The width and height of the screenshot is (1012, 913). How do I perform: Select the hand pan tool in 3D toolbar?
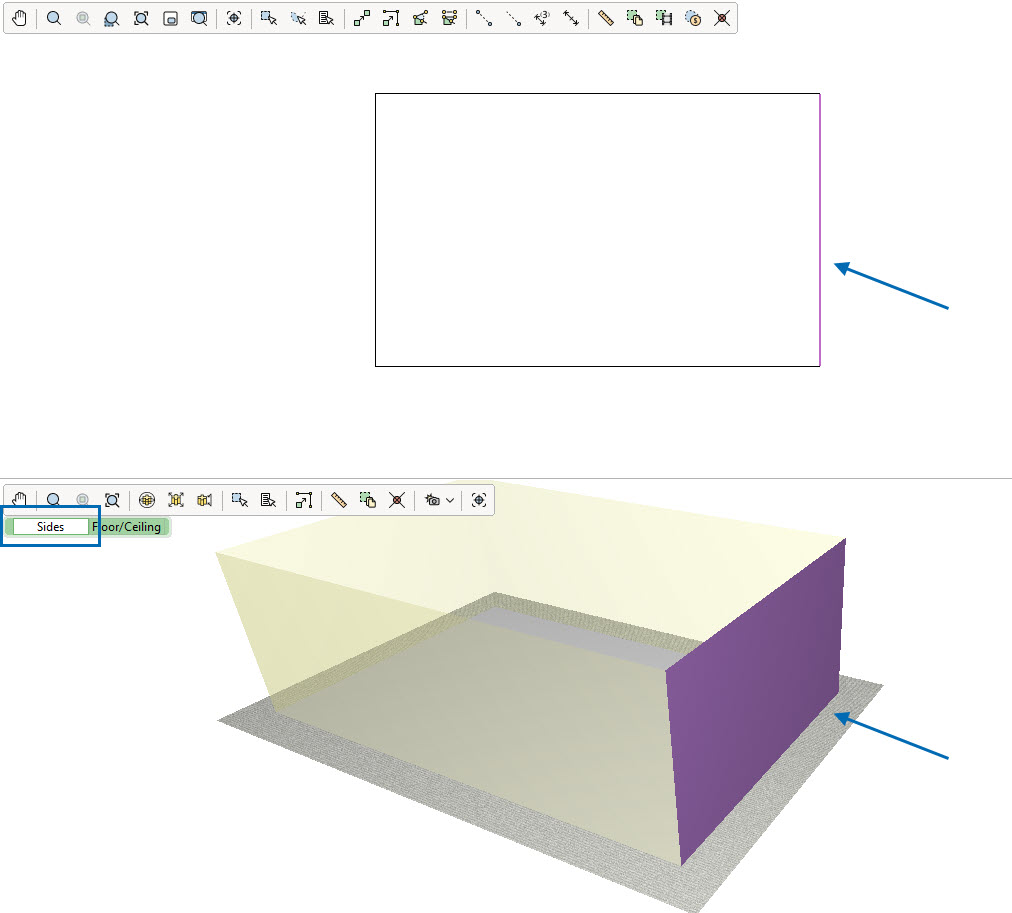tap(19, 499)
